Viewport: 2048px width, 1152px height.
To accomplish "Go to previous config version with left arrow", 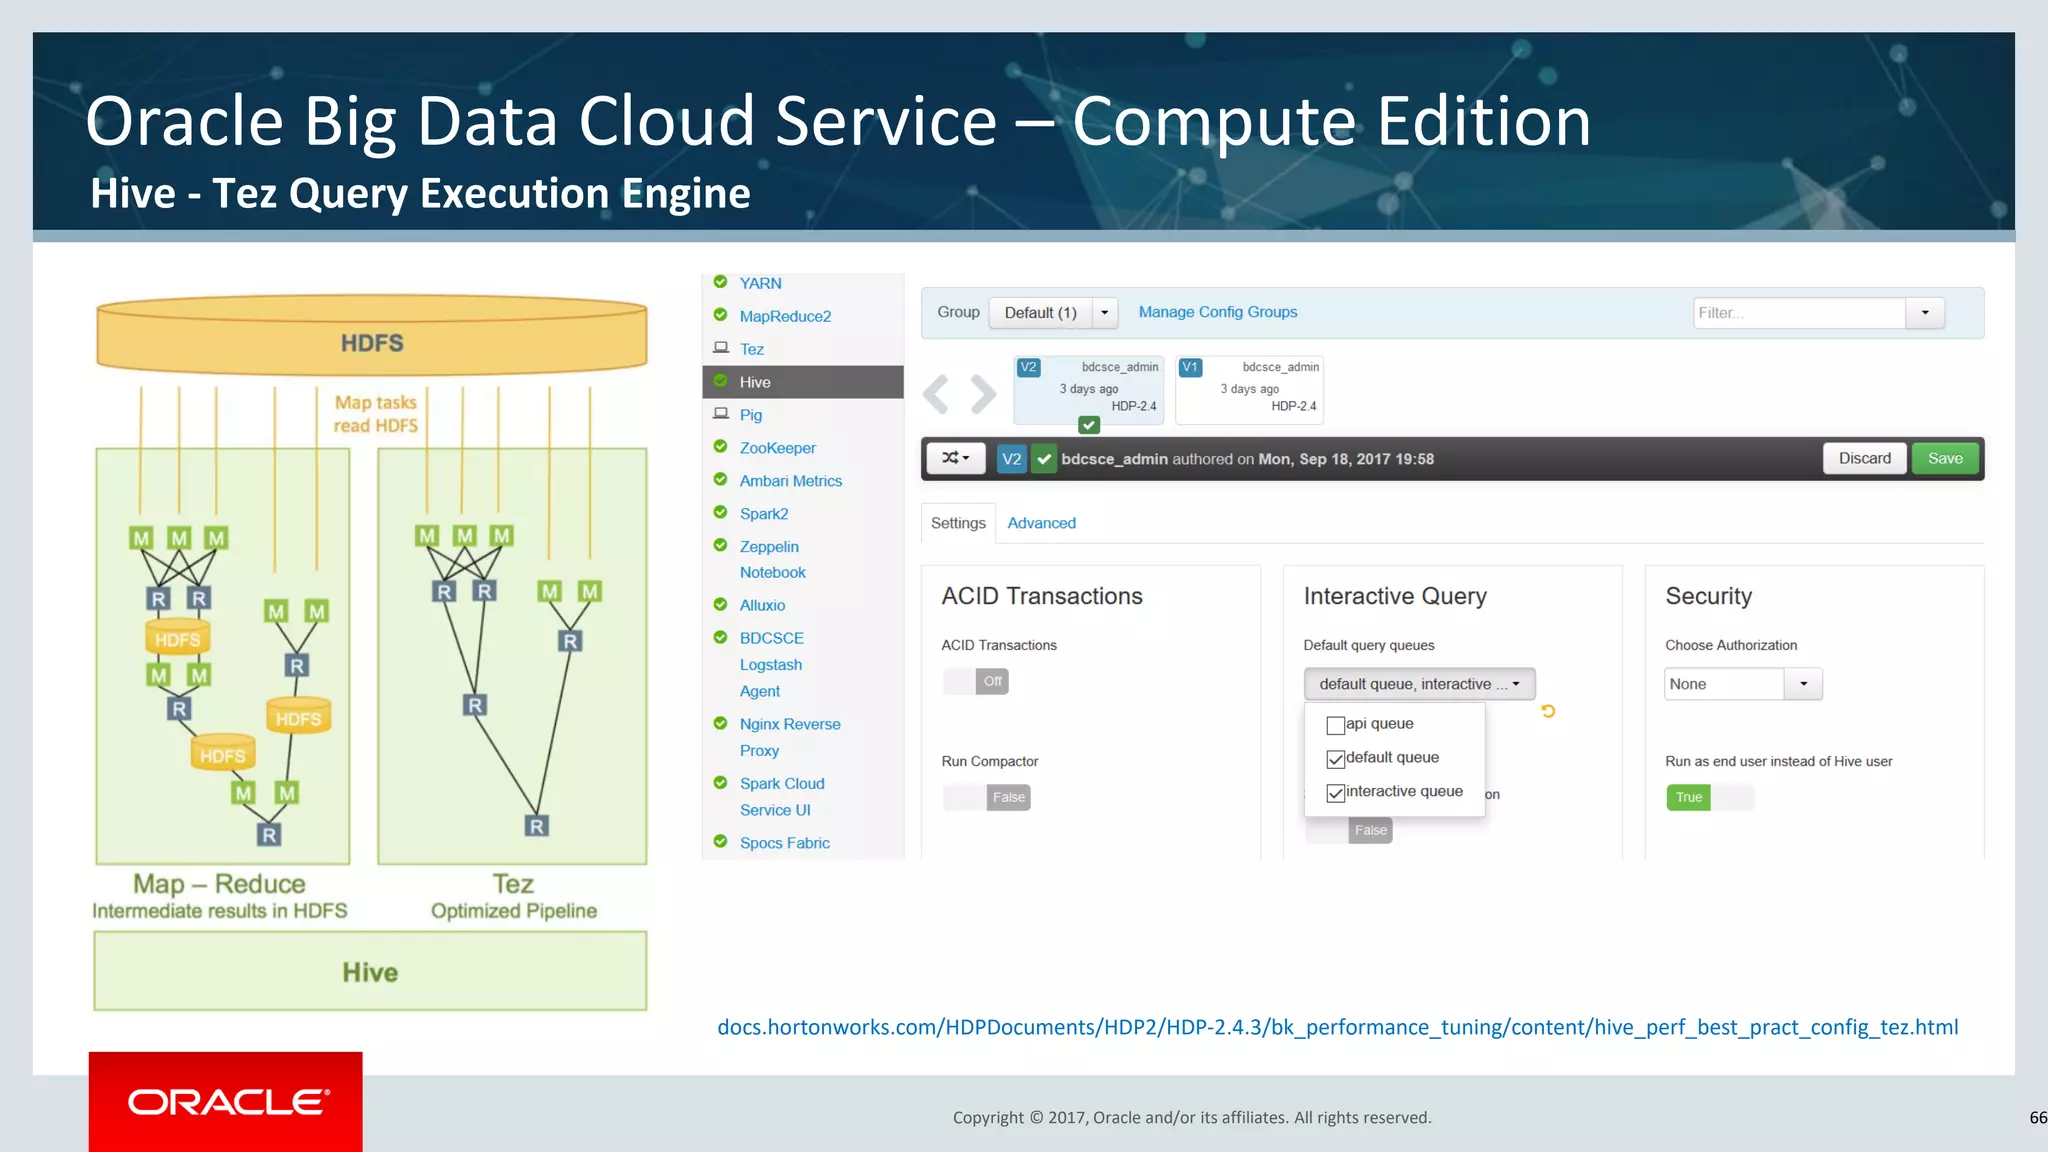I will click(936, 394).
